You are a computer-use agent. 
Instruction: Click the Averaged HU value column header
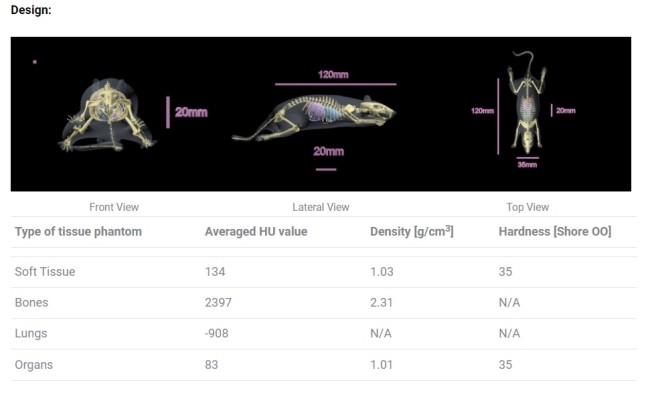pos(256,231)
